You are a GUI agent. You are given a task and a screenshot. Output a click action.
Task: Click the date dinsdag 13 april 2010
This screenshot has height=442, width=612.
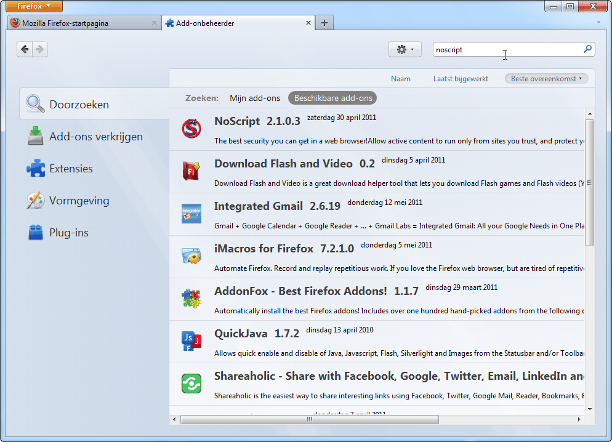pyautogui.click(x=340, y=330)
